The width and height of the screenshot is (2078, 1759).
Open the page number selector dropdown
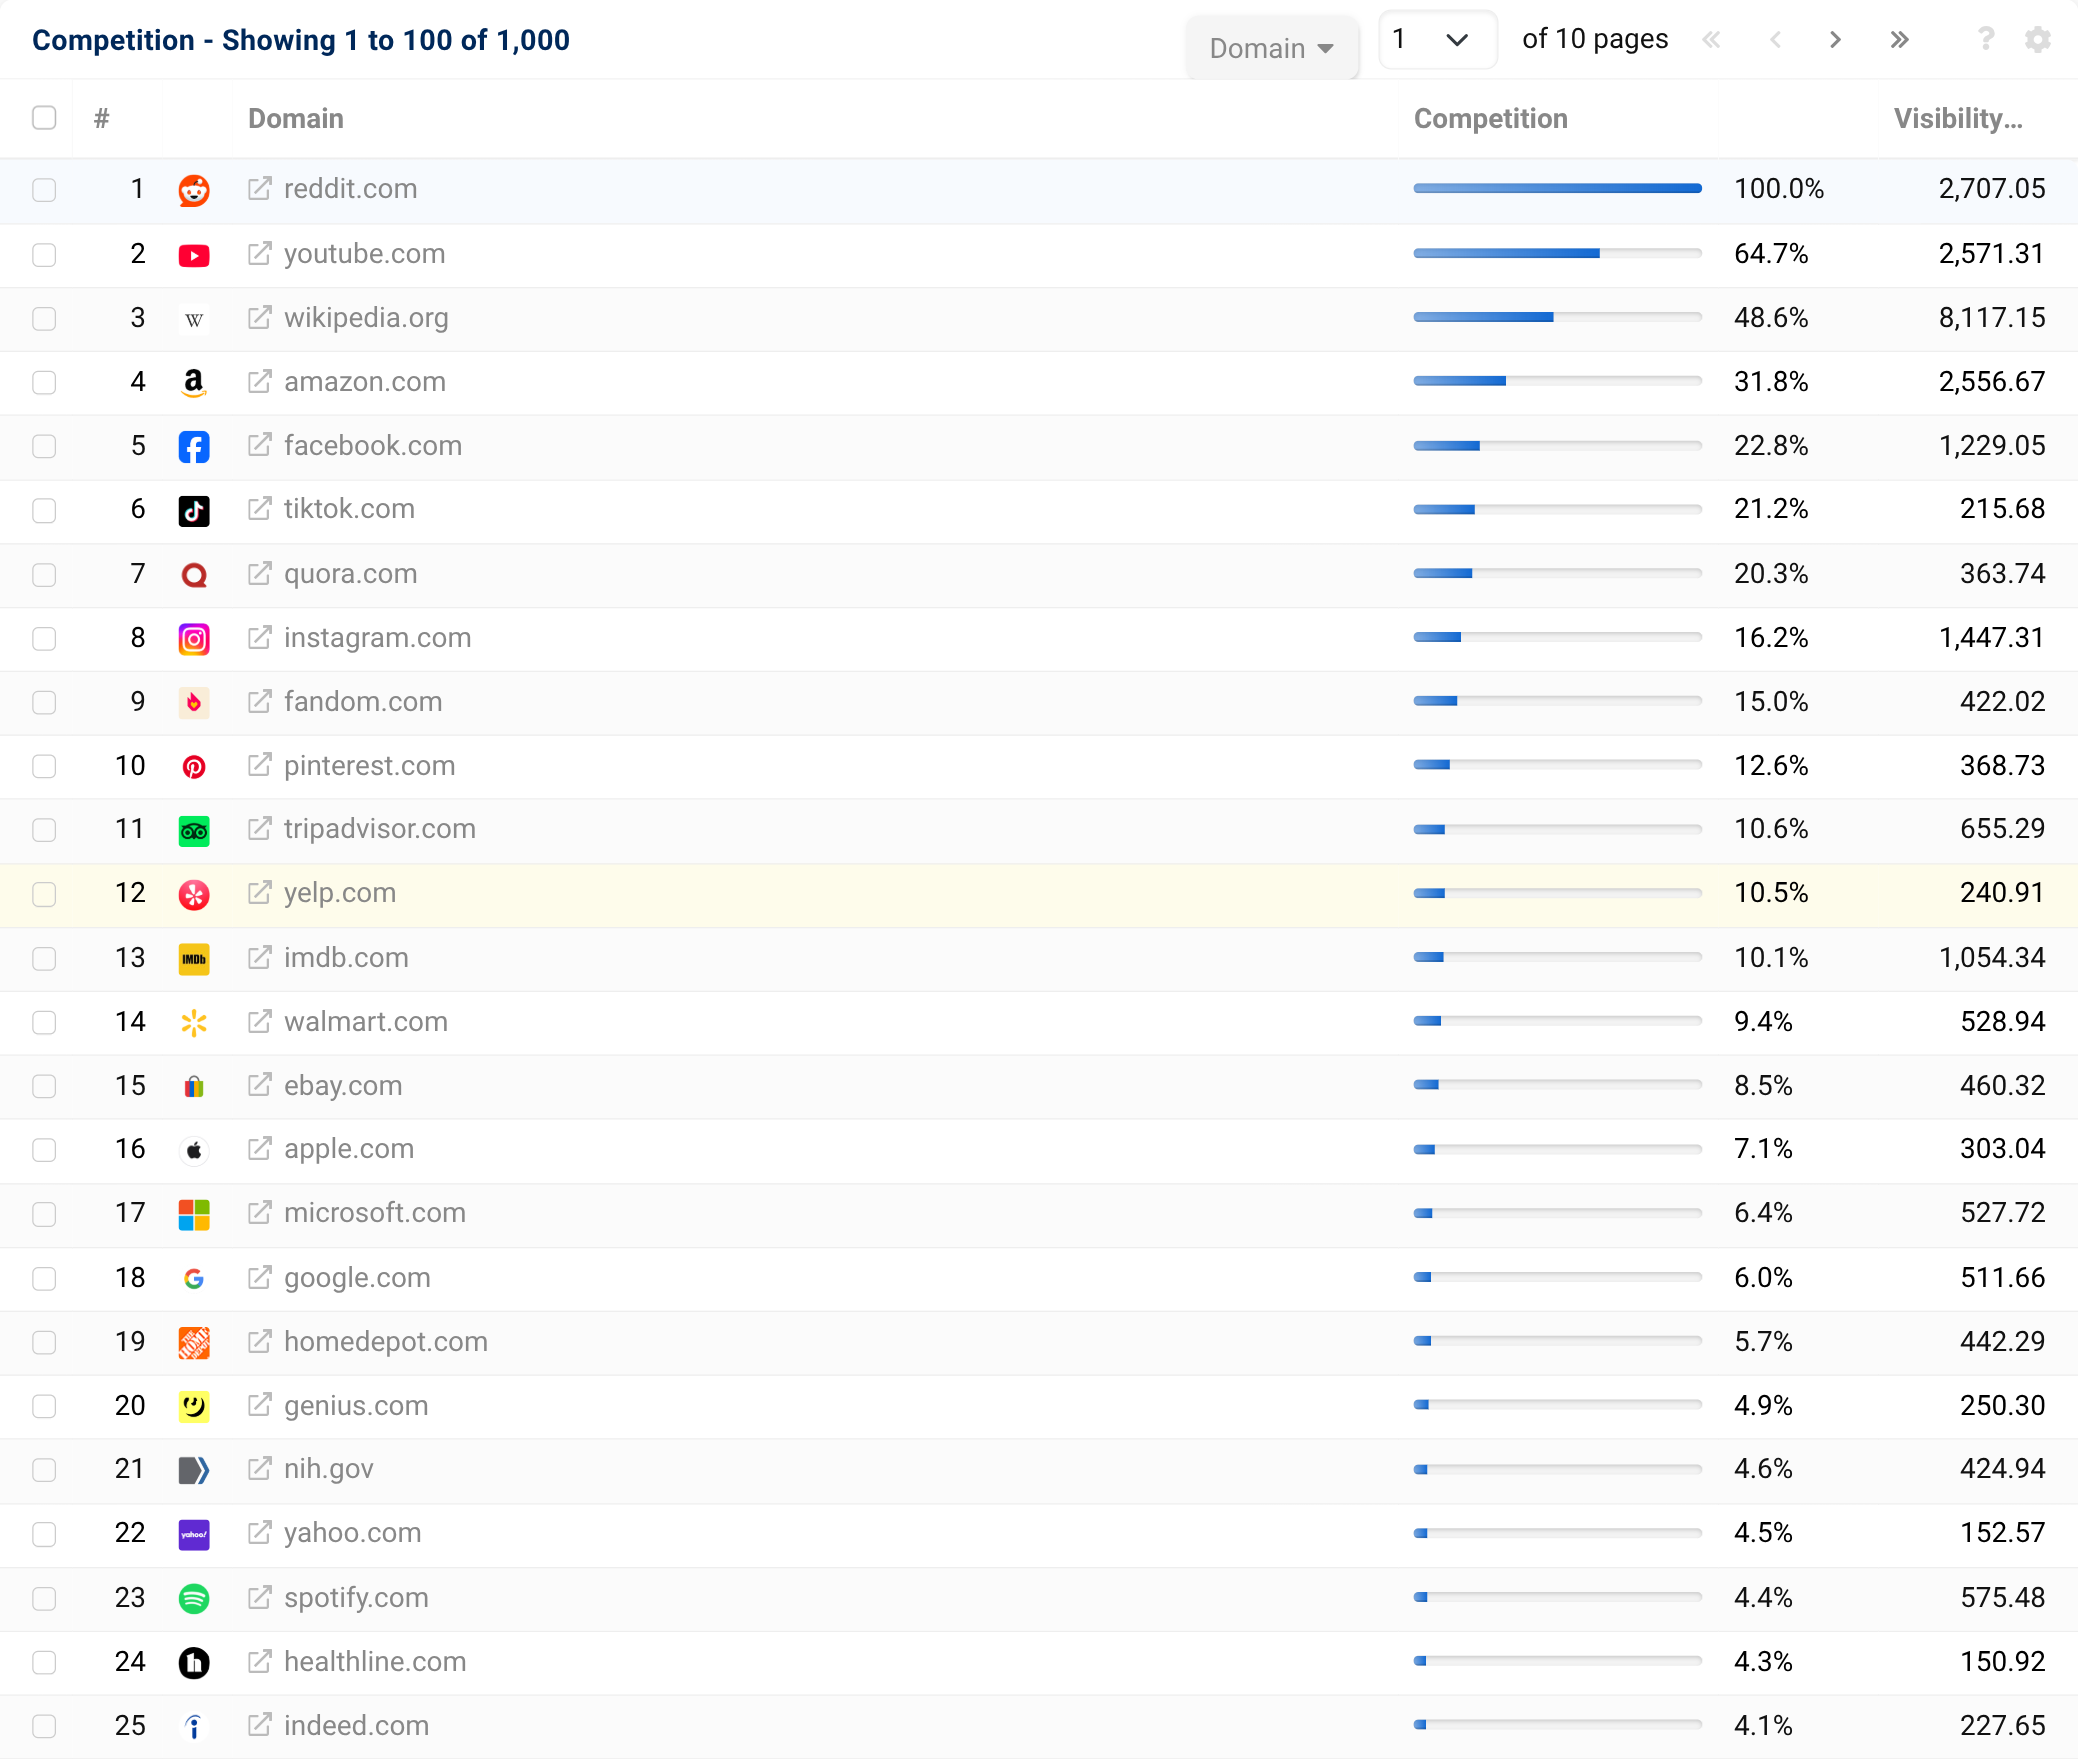point(1437,40)
